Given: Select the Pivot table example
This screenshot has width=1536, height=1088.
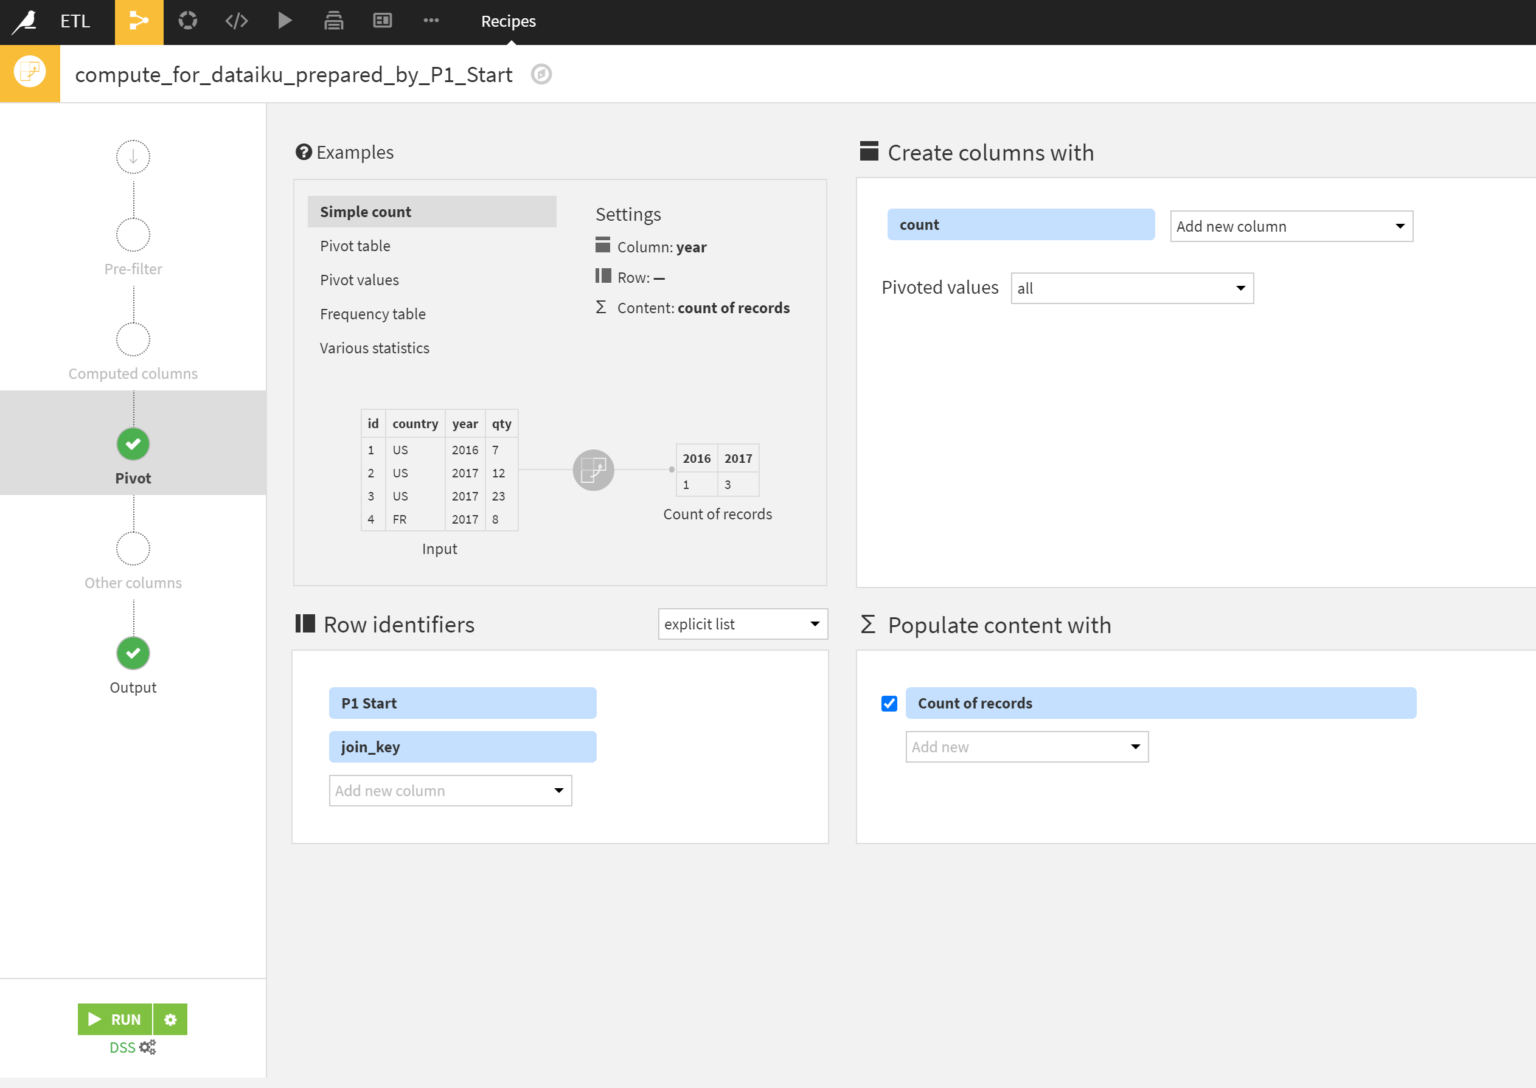Looking at the screenshot, I should click(x=355, y=246).
